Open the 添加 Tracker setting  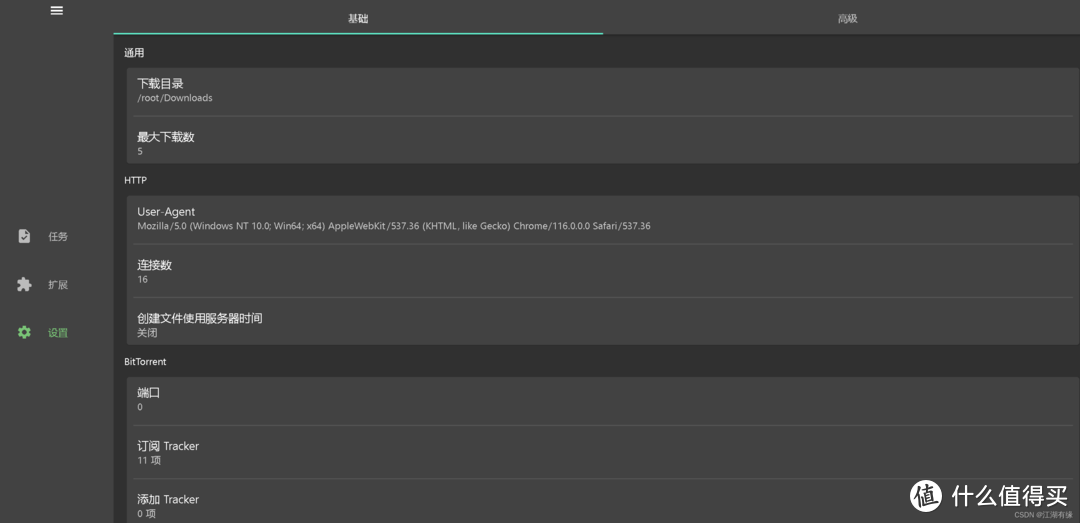click(603, 503)
